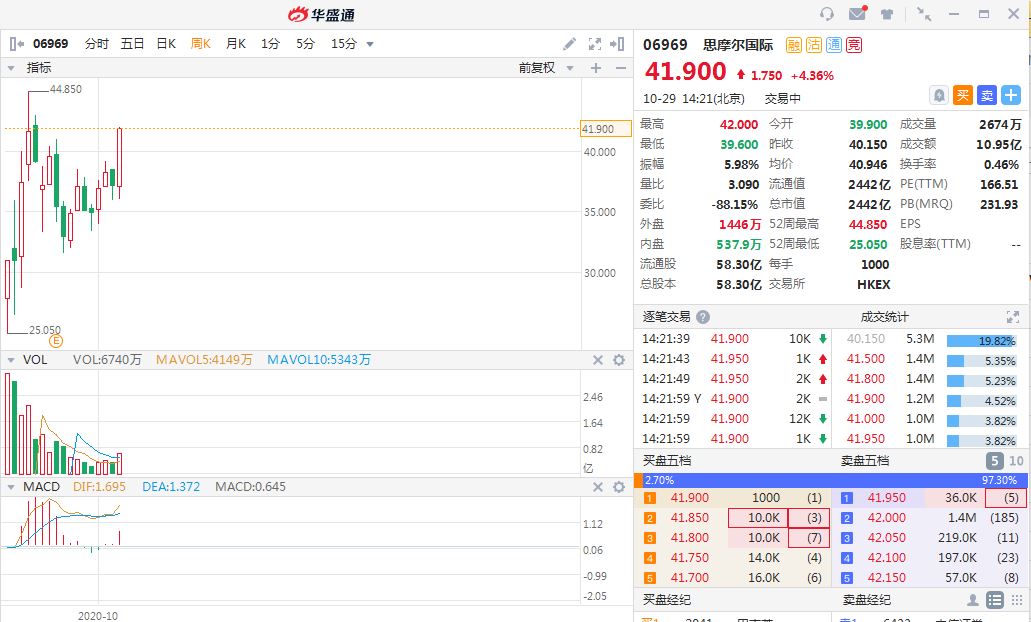The width and height of the screenshot is (1031, 622).
Task: Click the price alert bell icon
Action: point(939,95)
